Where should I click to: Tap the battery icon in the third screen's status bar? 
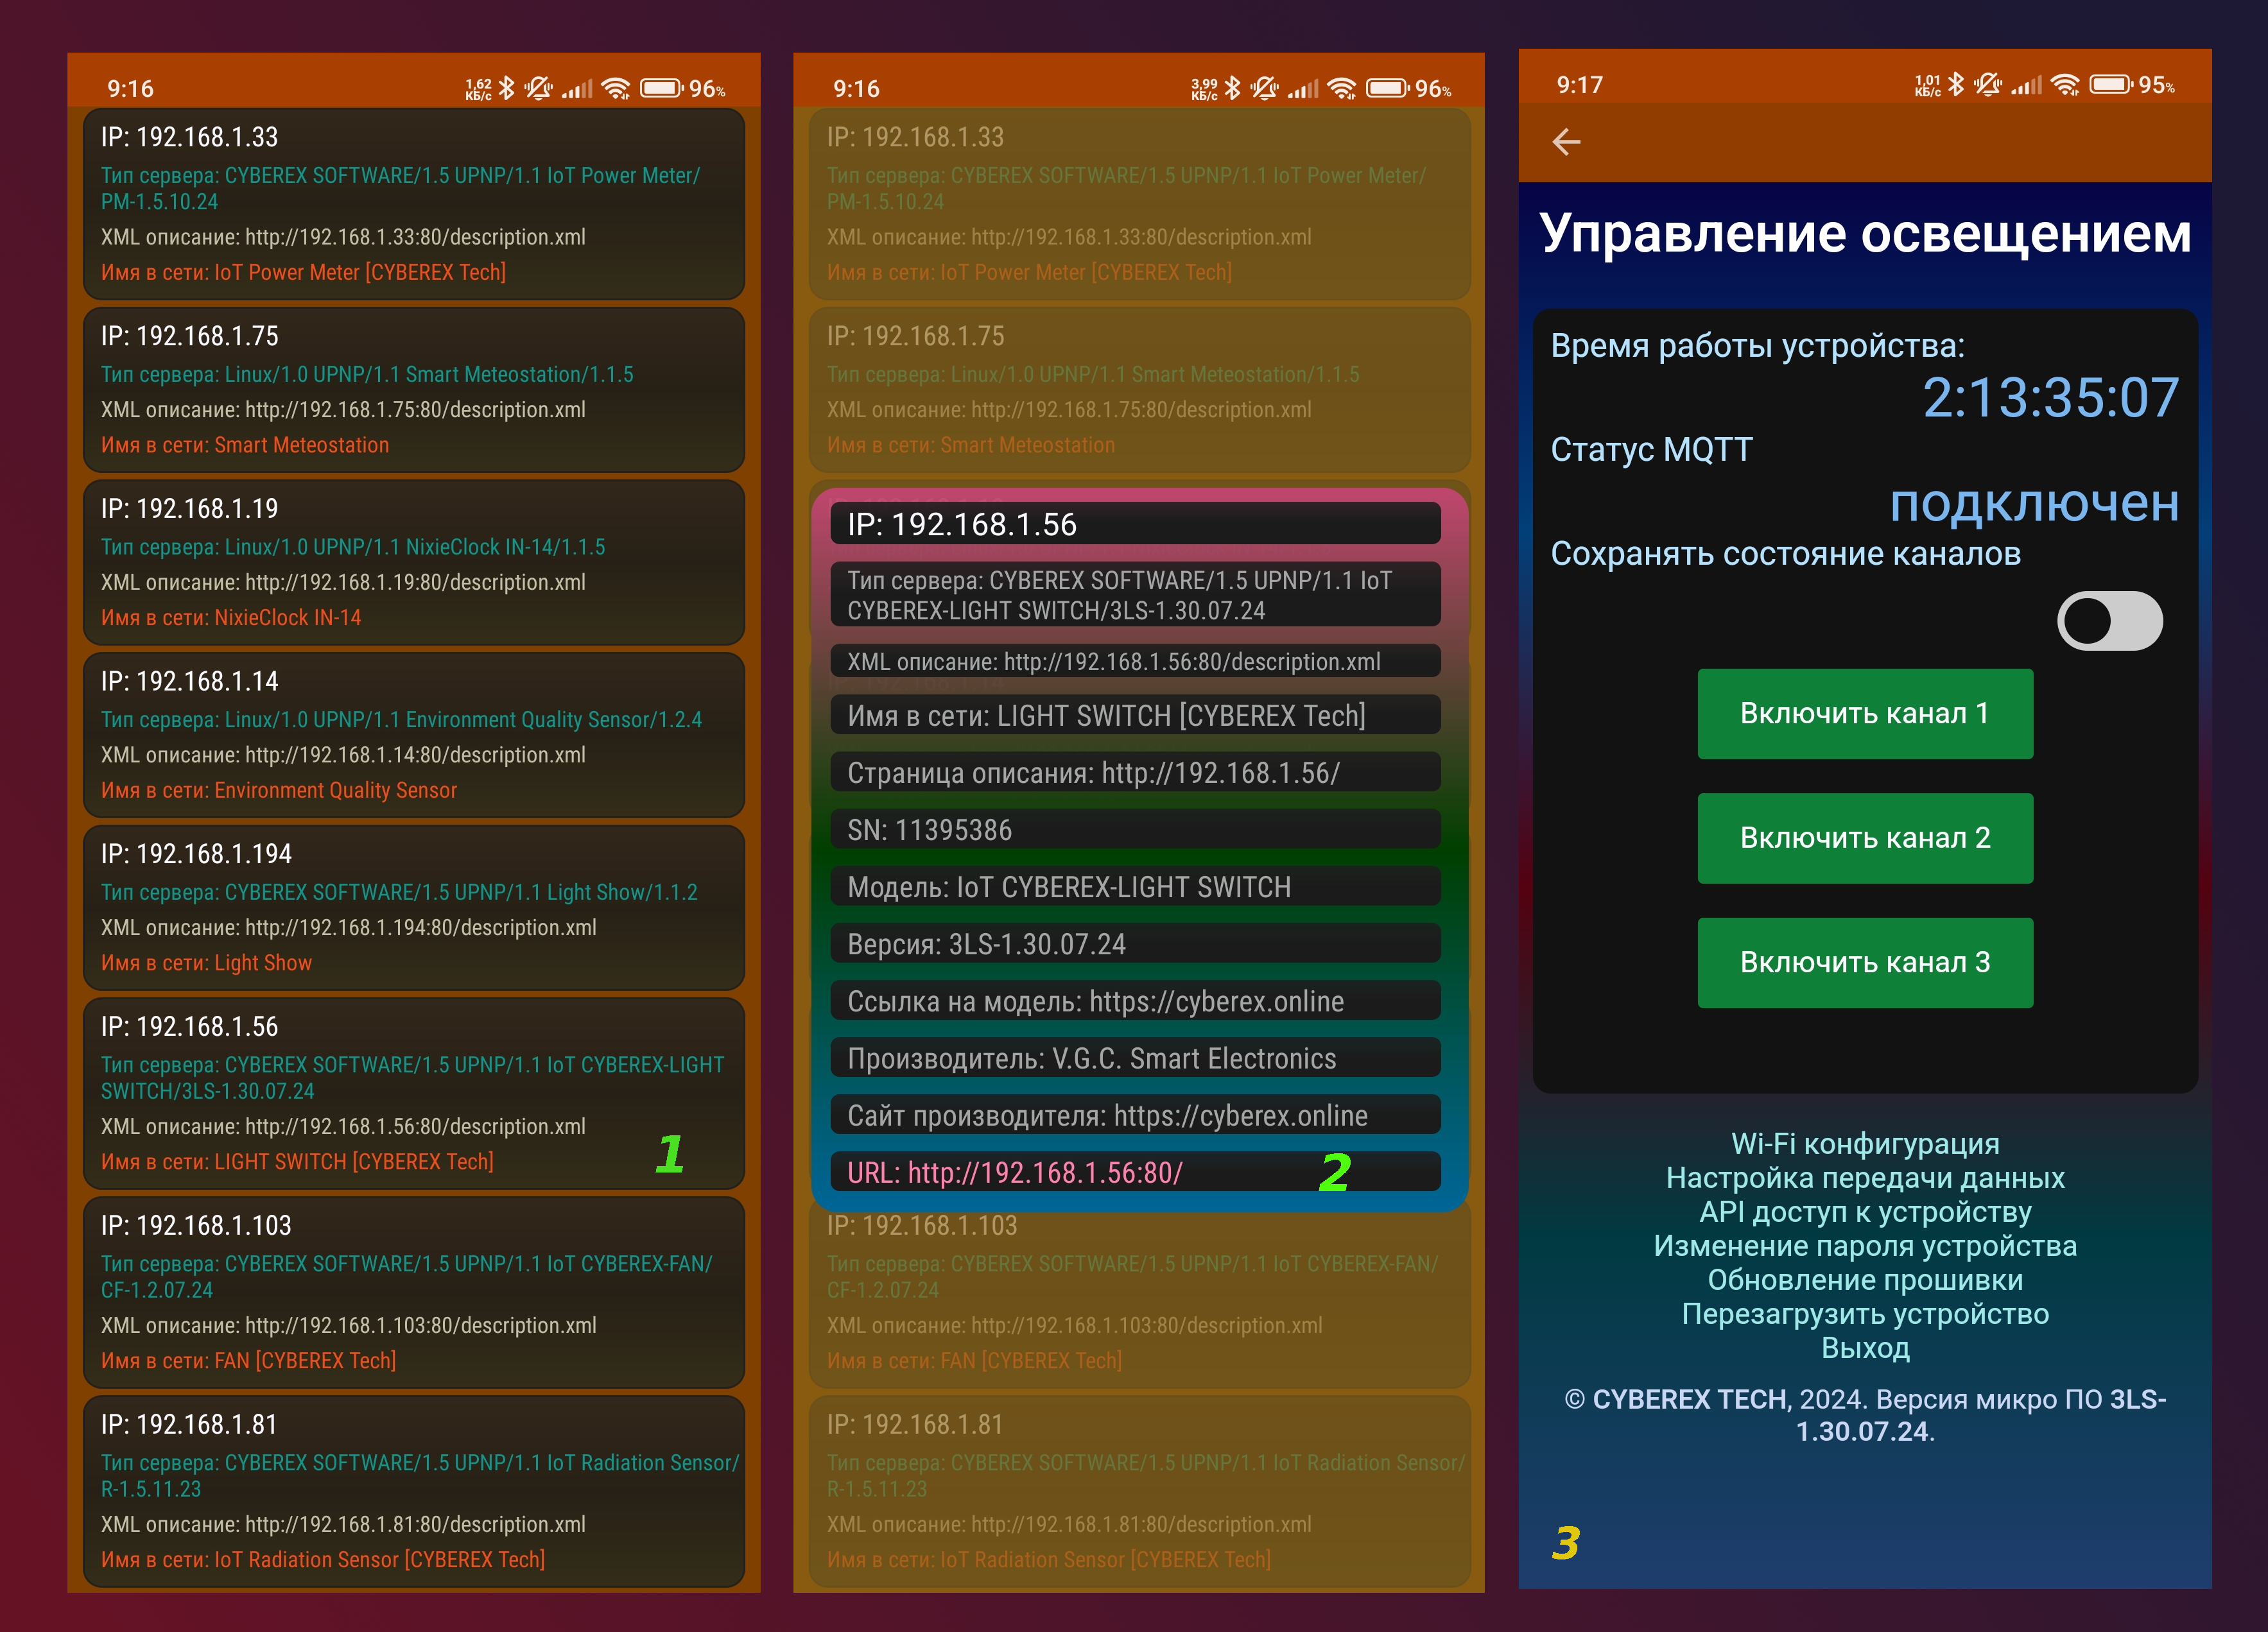point(2111,84)
